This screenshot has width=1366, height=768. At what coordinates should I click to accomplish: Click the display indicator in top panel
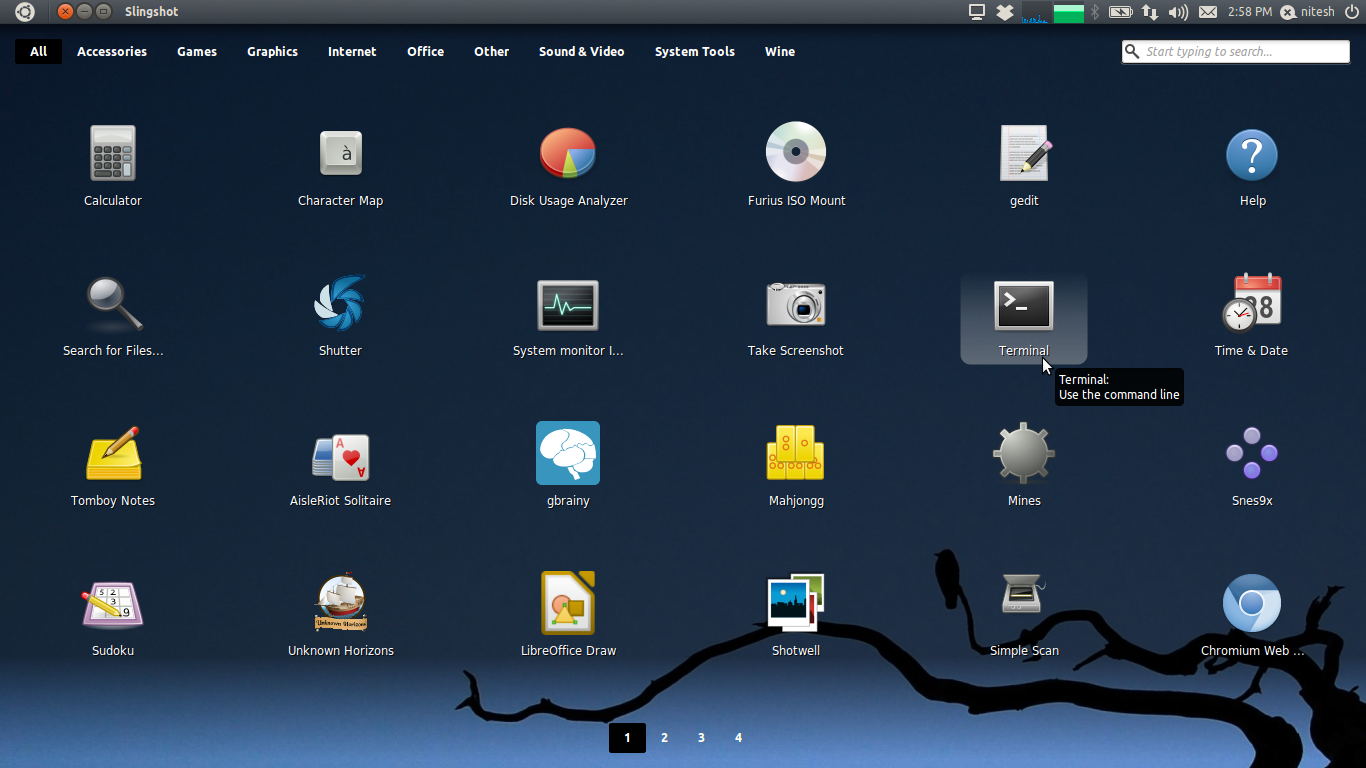[x=977, y=12]
